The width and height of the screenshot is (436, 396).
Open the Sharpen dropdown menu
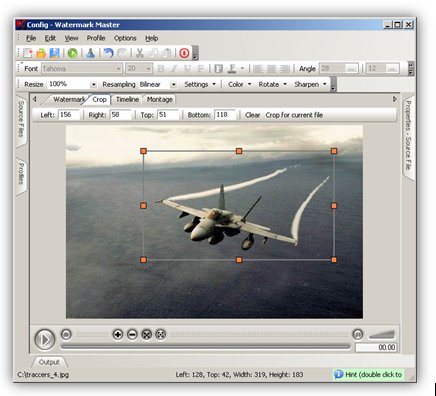point(310,84)
